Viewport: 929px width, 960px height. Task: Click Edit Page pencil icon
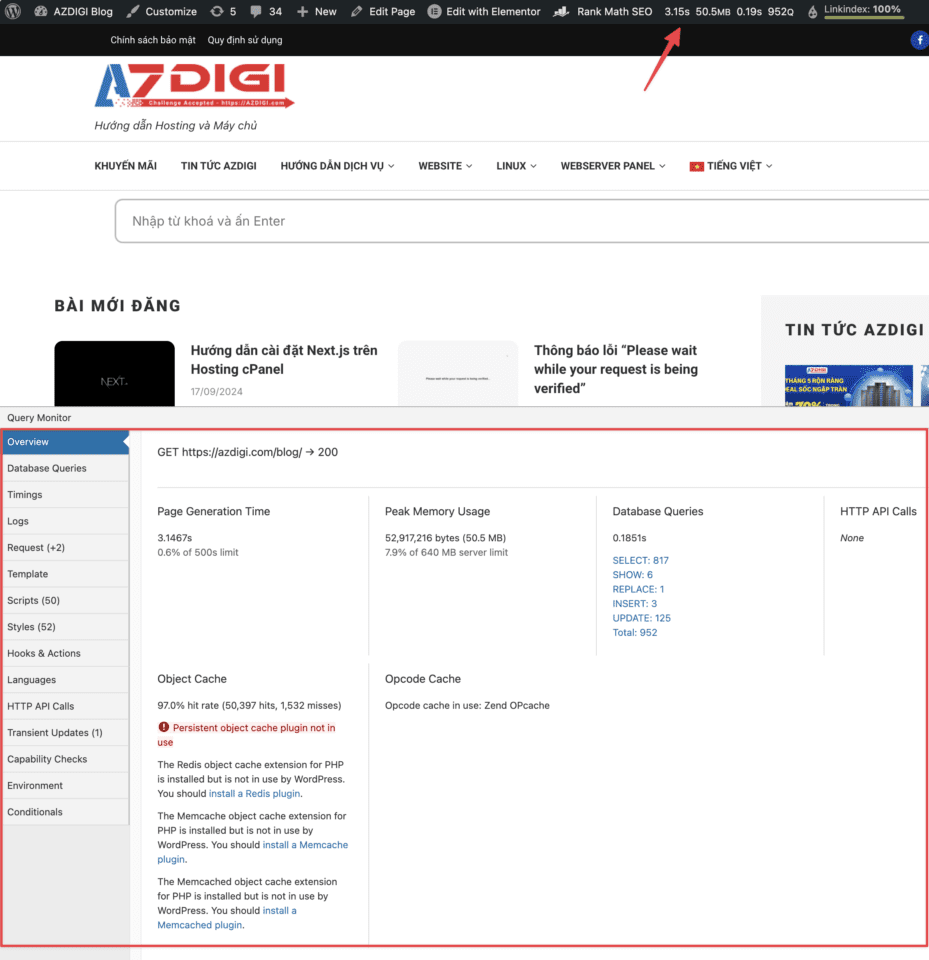click(357, 11)
